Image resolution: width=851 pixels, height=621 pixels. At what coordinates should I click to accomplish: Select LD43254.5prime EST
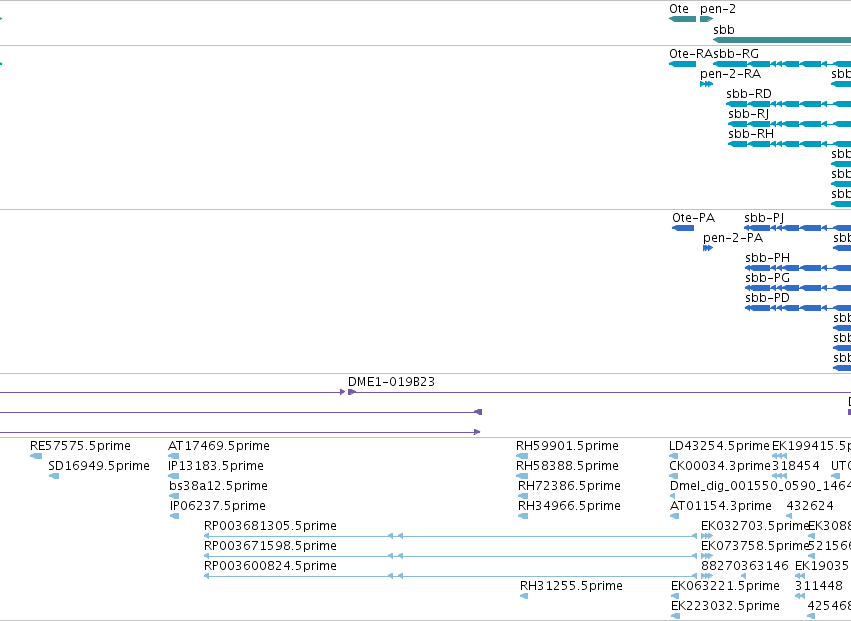coord(674,456)
